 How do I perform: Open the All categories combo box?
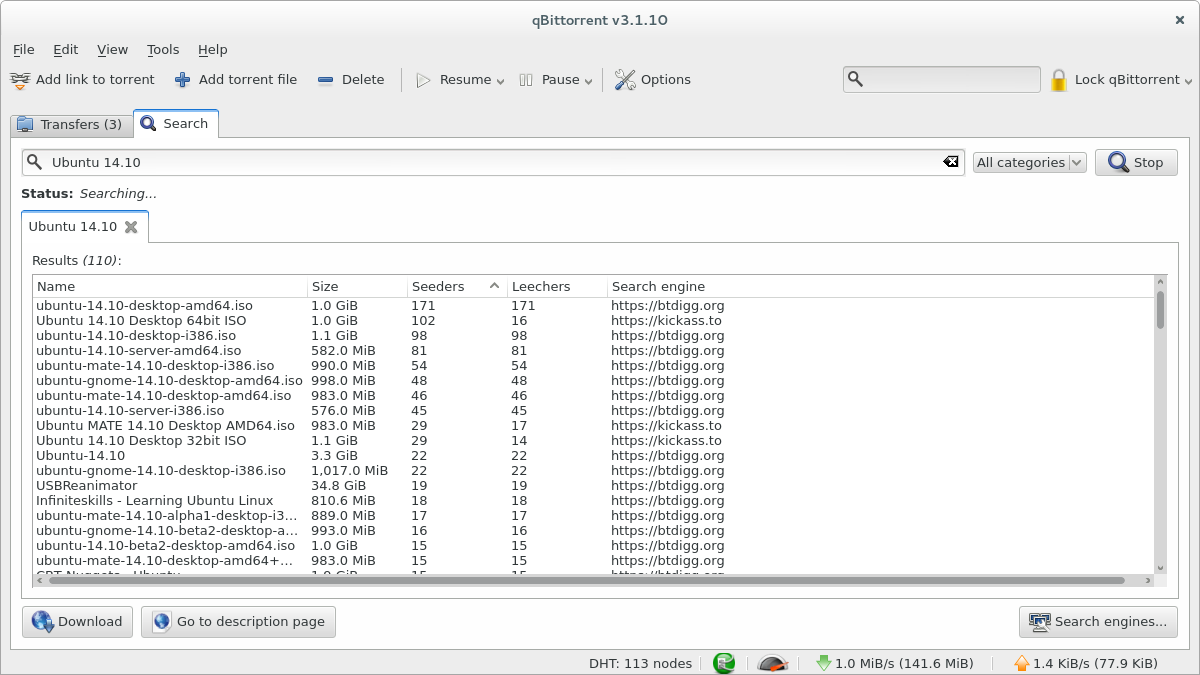pos(1029,162)
